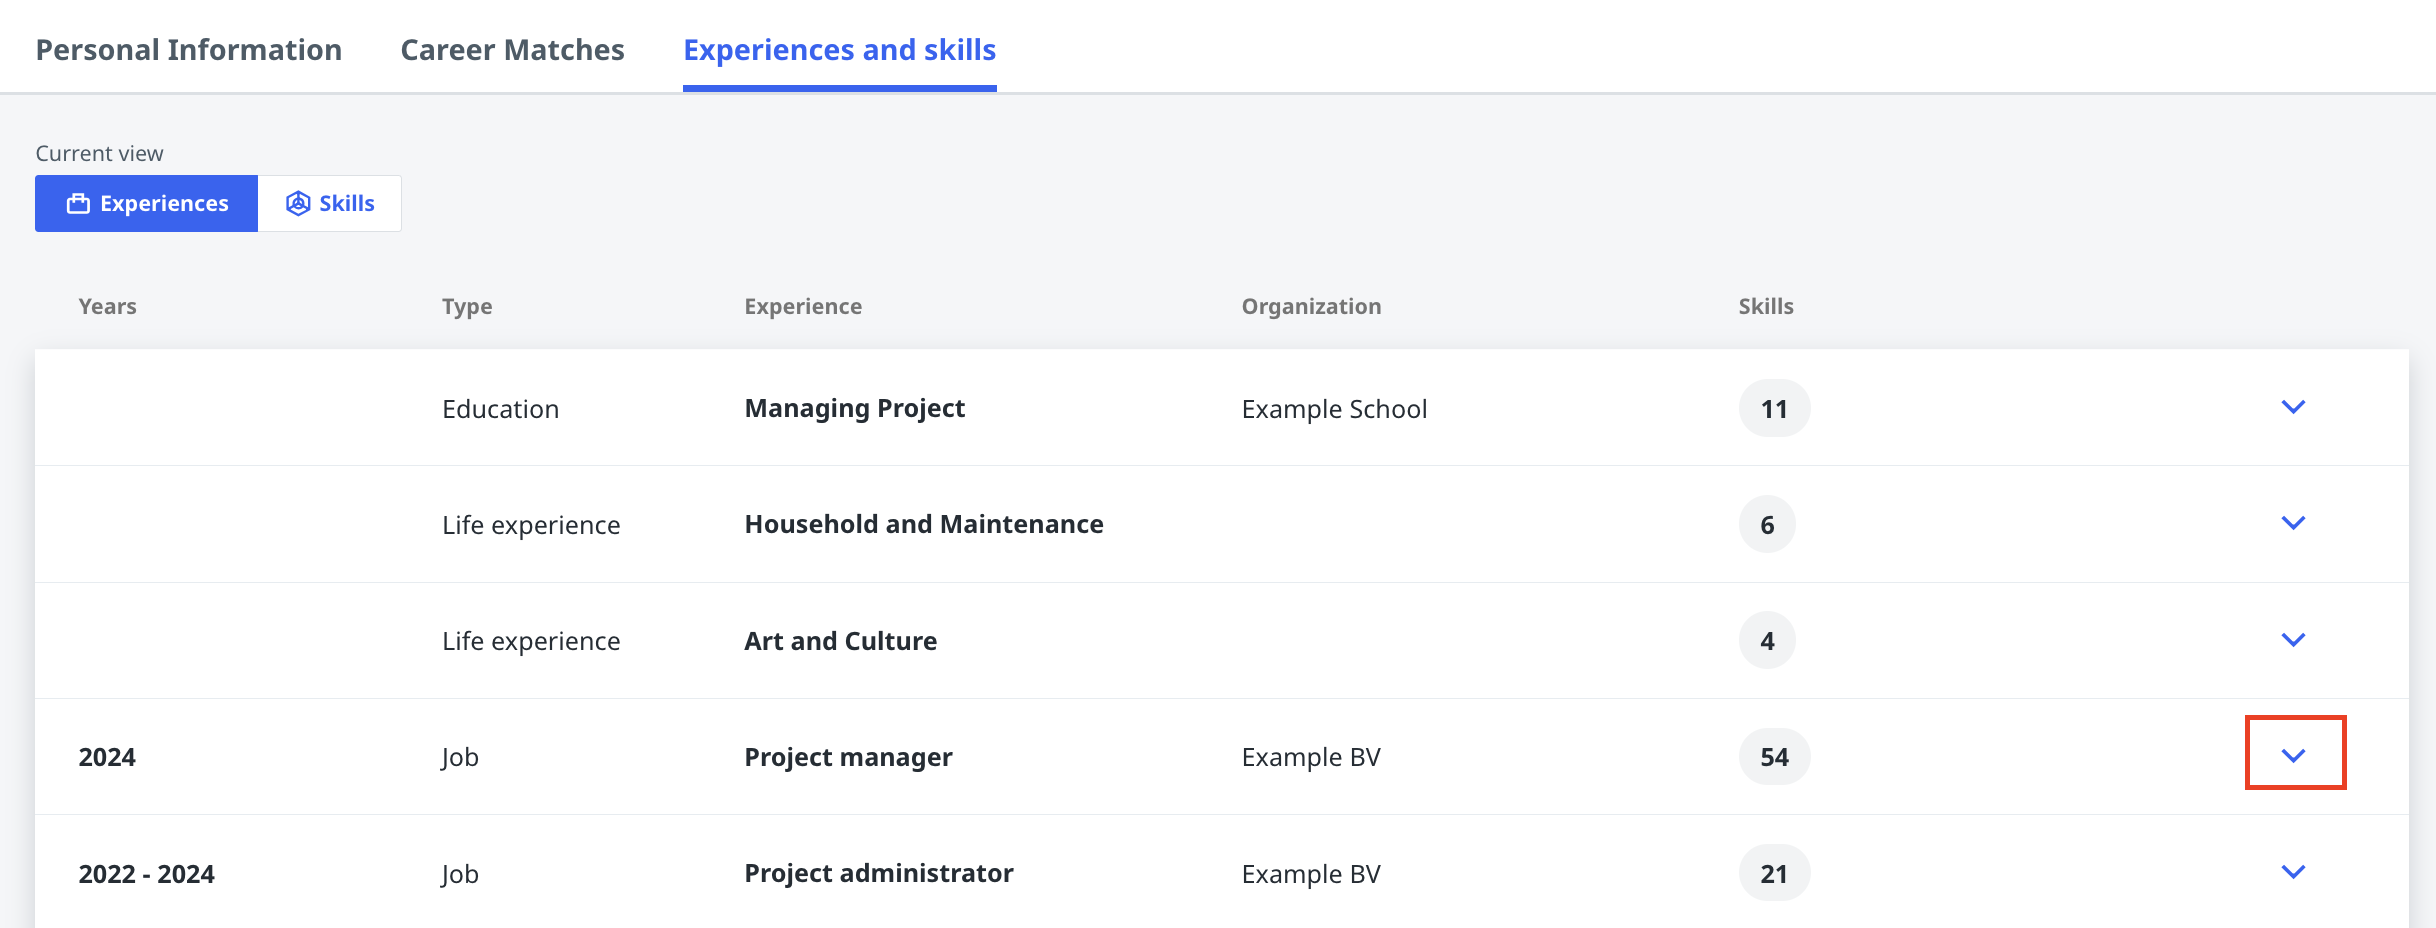Expand the Art and Culture row
This screenshot has height=928, width=2436.
coord(2293,640)
